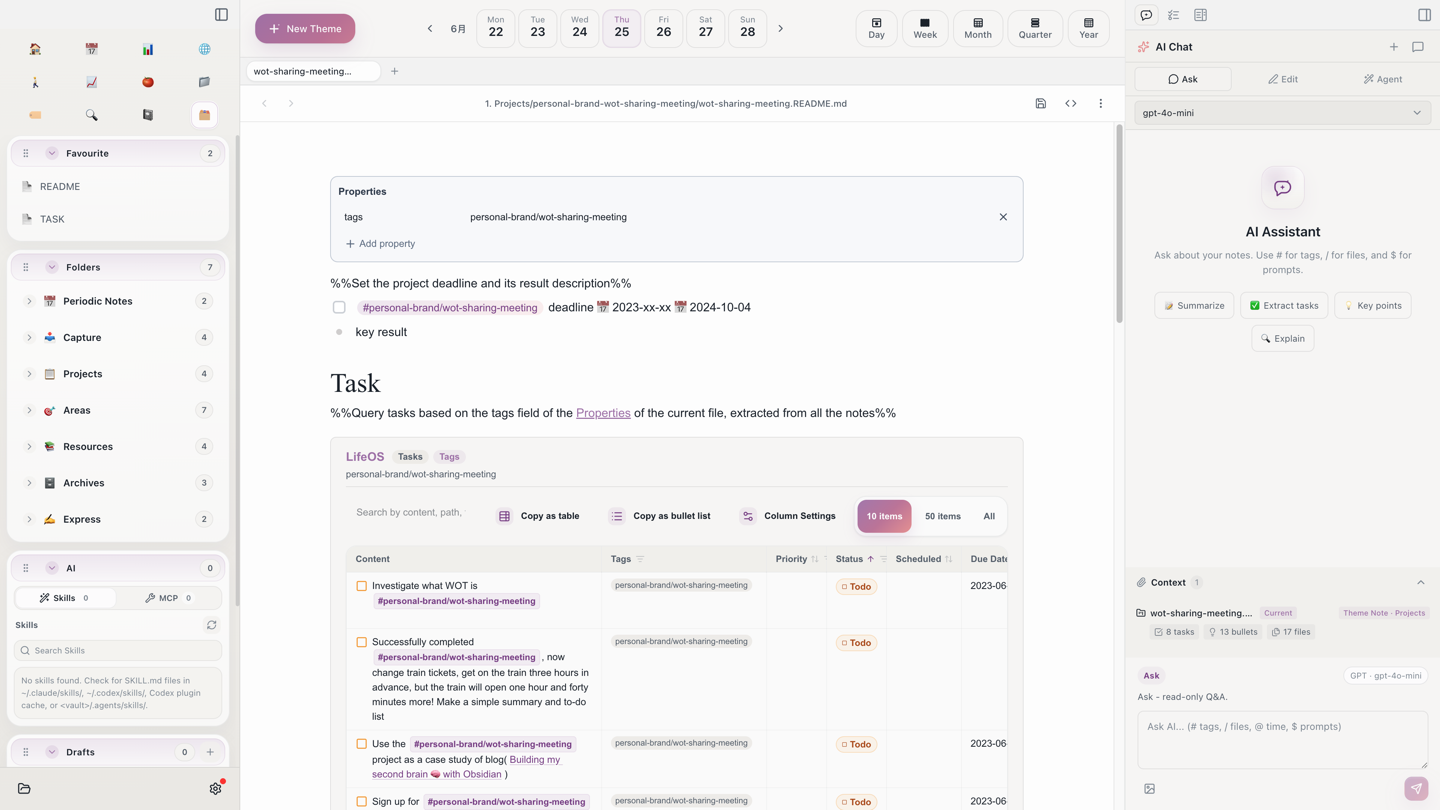Screen dimensions: 1440x810
Task: Refresh the Skills list
Action: point(211,625)
